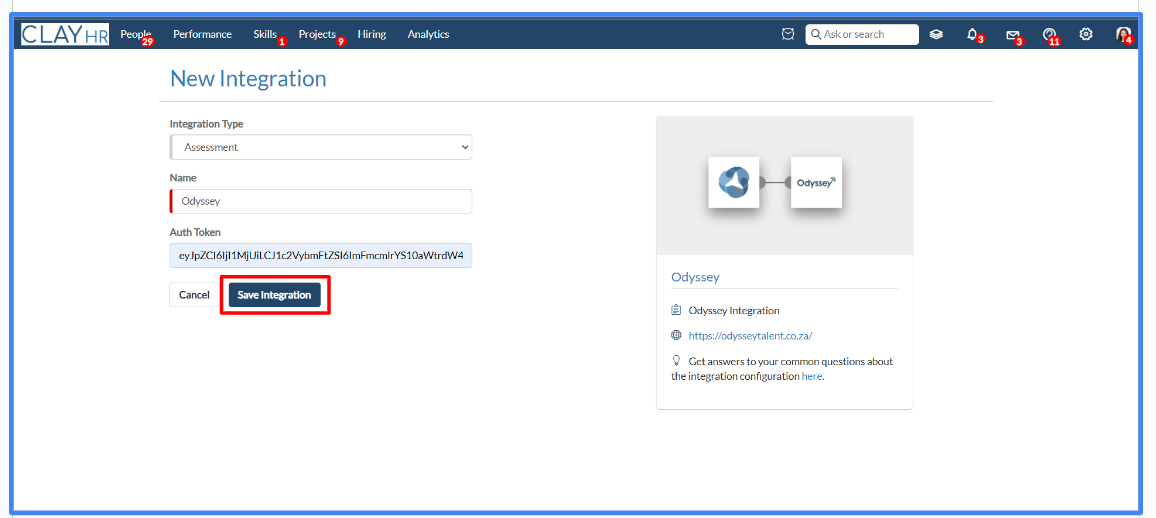This screenshot has height=518, width=1156.
Task: Click the lightbulb tip icon
Action: click(676, 360)
